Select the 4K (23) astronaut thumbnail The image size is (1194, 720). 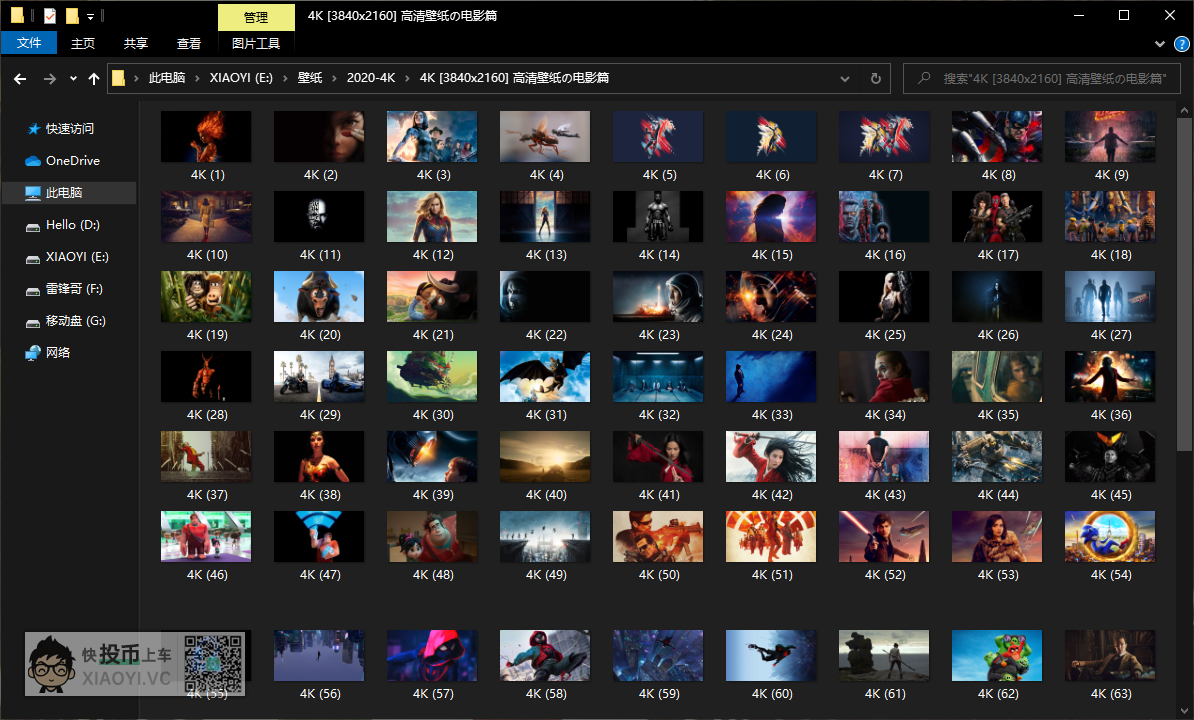[x=658, y=296]
